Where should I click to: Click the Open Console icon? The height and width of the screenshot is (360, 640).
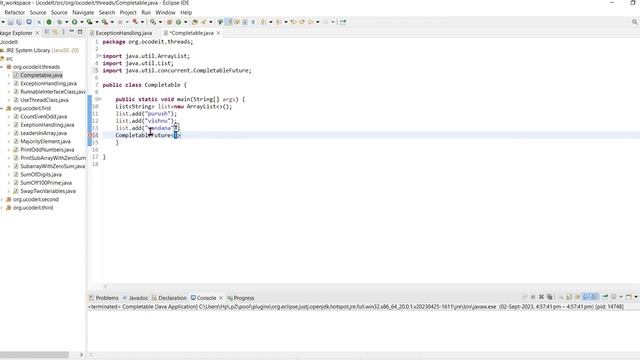click(x=629, y=297)
